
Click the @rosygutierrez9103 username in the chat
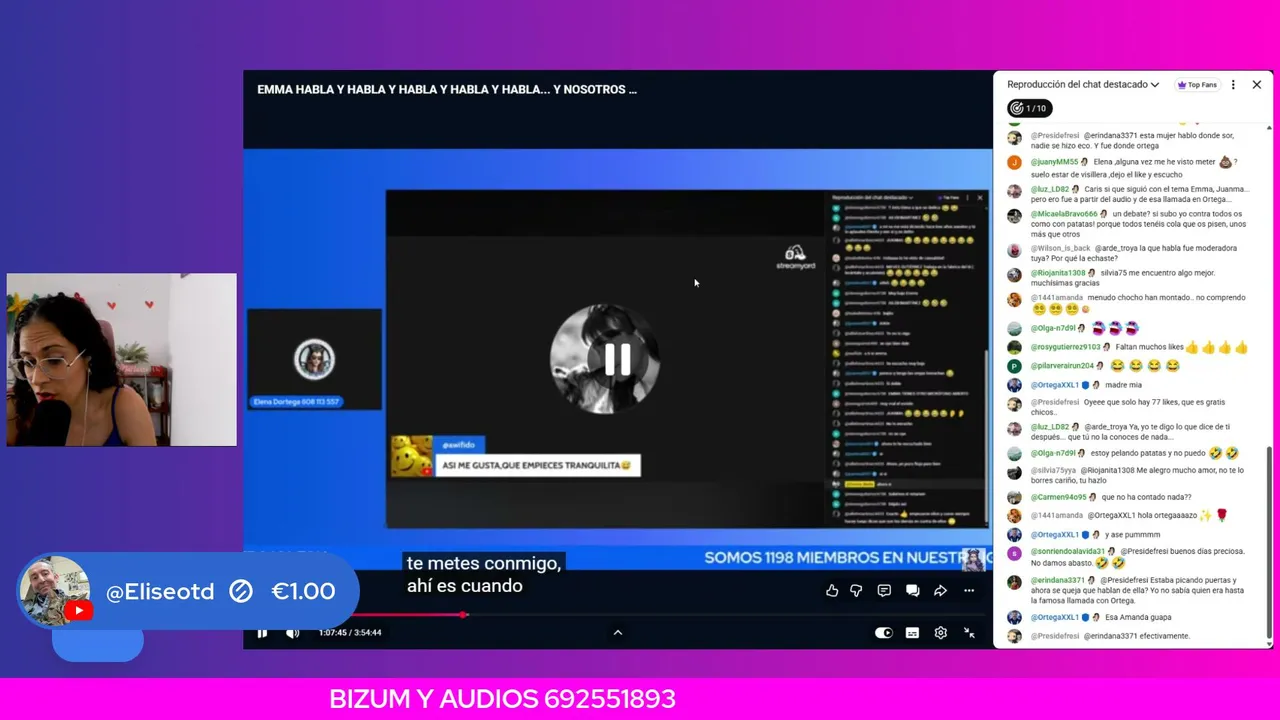(1065, 347)
